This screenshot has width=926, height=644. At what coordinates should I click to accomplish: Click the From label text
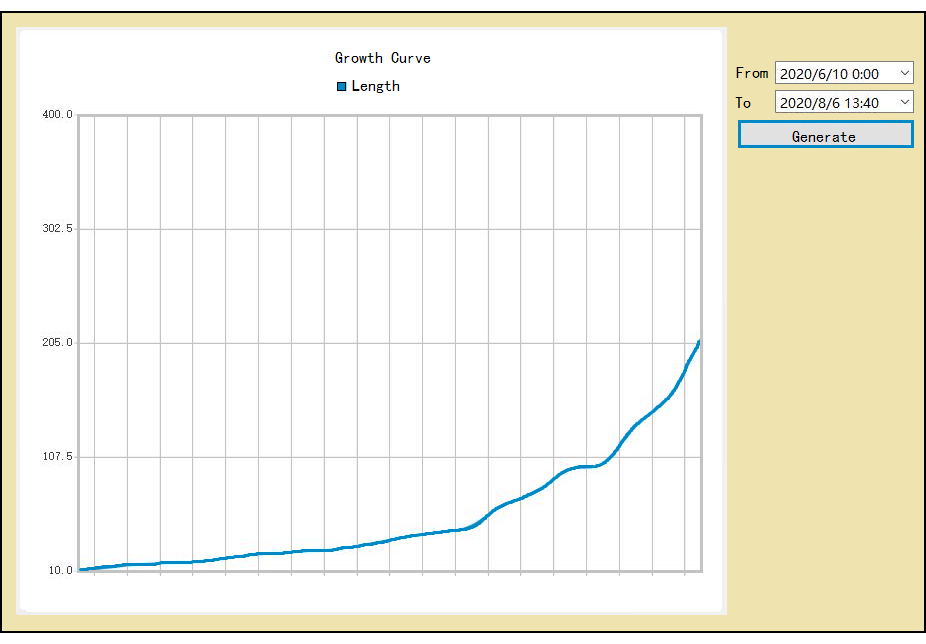(x=751, y=73)
